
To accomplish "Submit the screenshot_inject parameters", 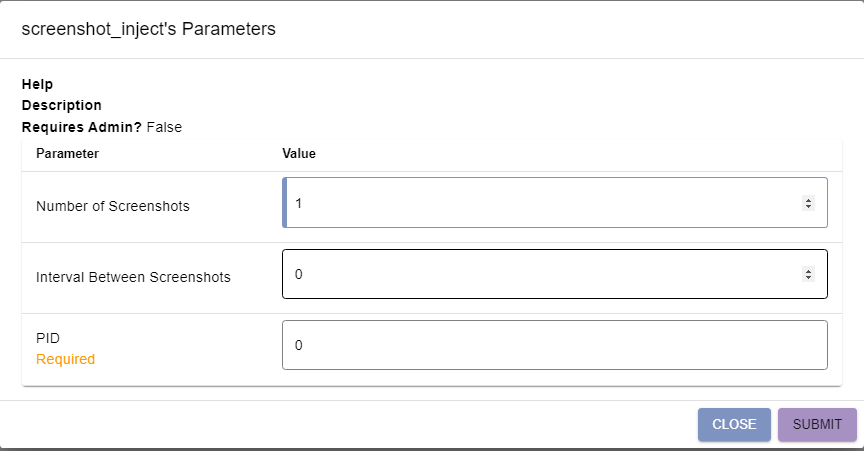I will tap(817, 425).
